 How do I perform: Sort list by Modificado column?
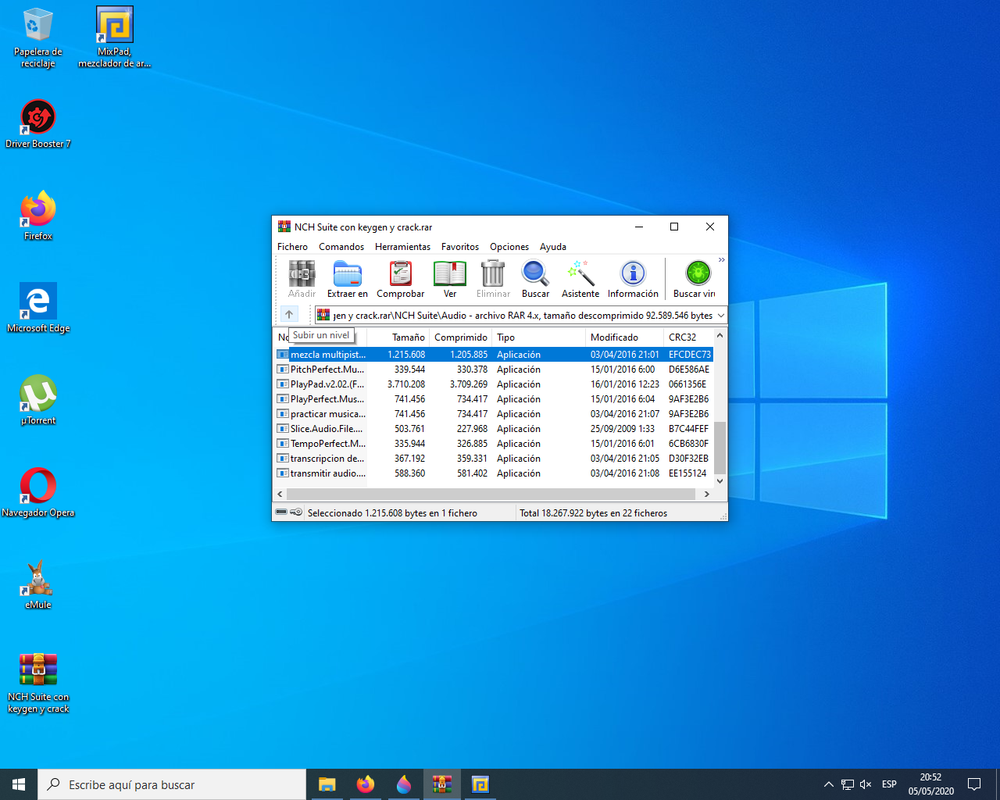[624, 337]
